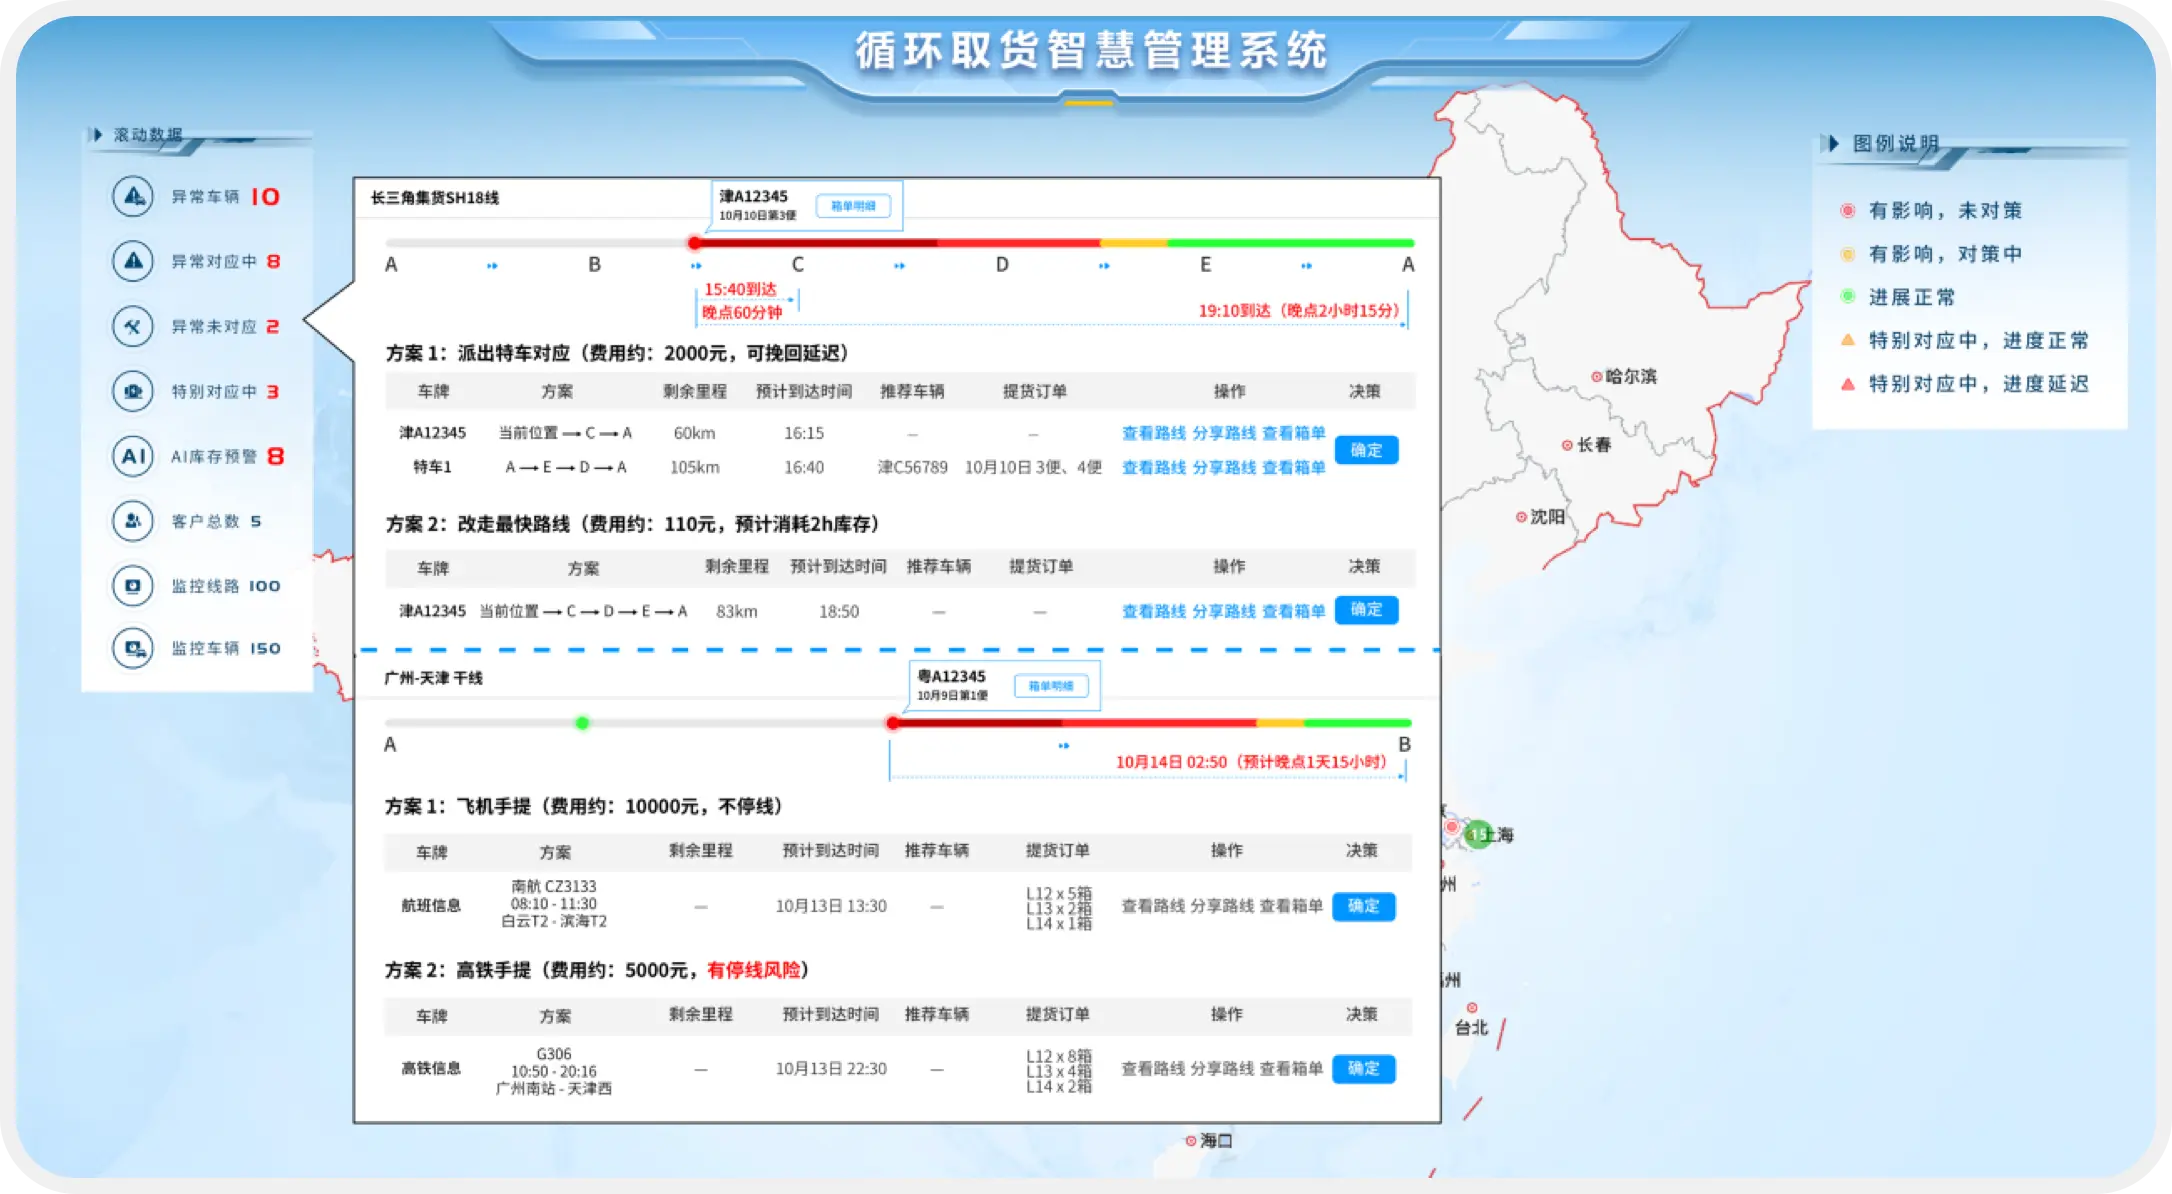The height and width of the screenshot is (1194, 2172).
Task: Click green dot on 广州-天津 干线 progress bar
Action: [x=582, y=723]
